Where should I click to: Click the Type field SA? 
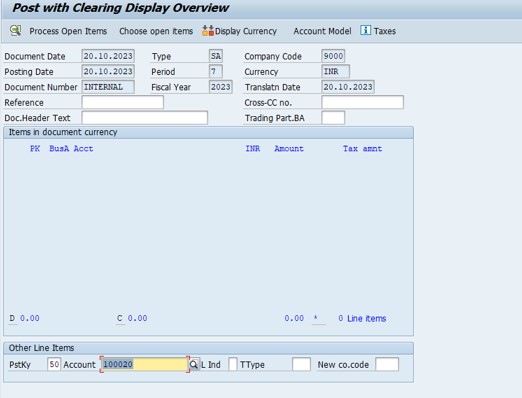coord(216,56)
